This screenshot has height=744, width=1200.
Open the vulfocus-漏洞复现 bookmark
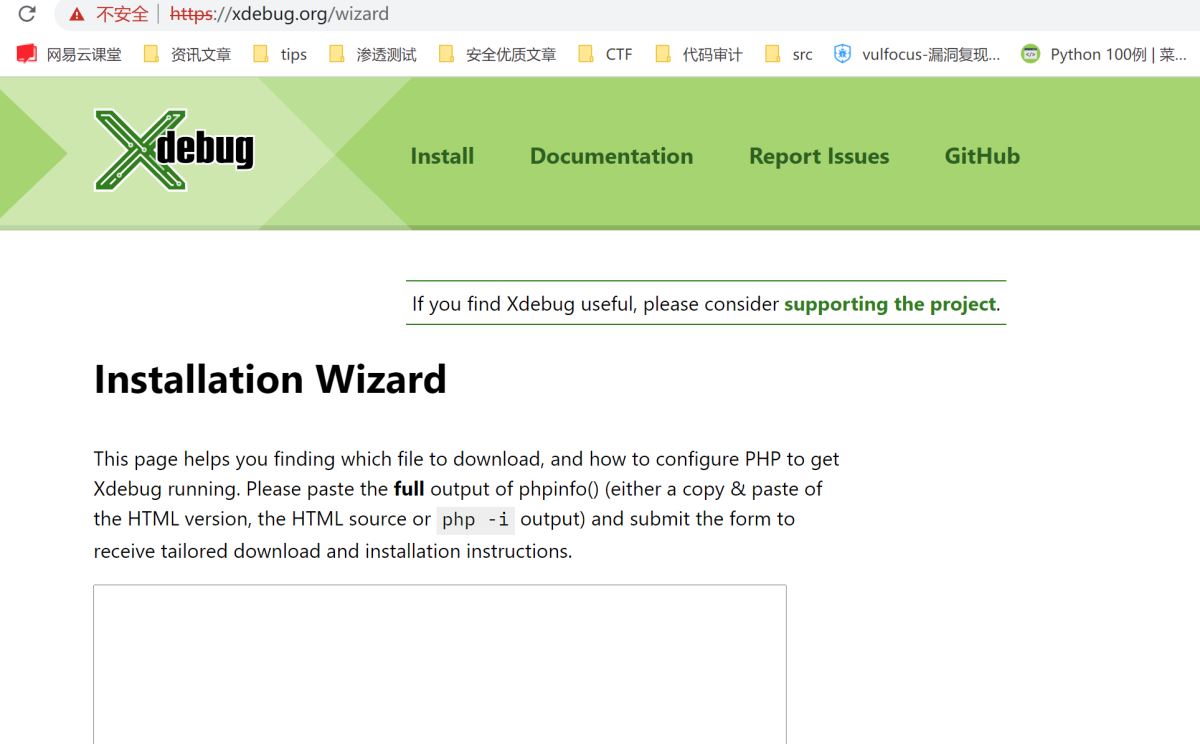pyautogui.click(x=917, y=54)
